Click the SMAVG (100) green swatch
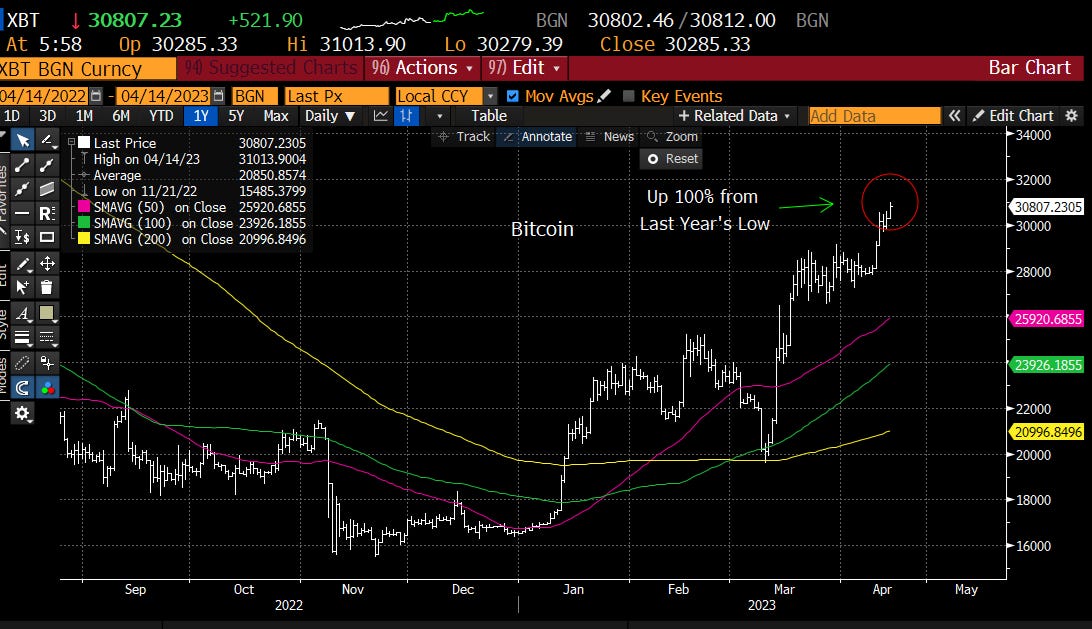This screenshot has height=629, width=1092. 84,223
